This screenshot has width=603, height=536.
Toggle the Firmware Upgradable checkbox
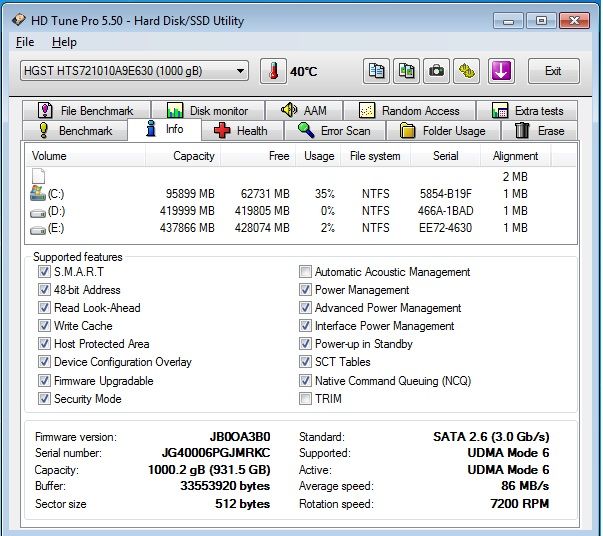coord(44,381)
